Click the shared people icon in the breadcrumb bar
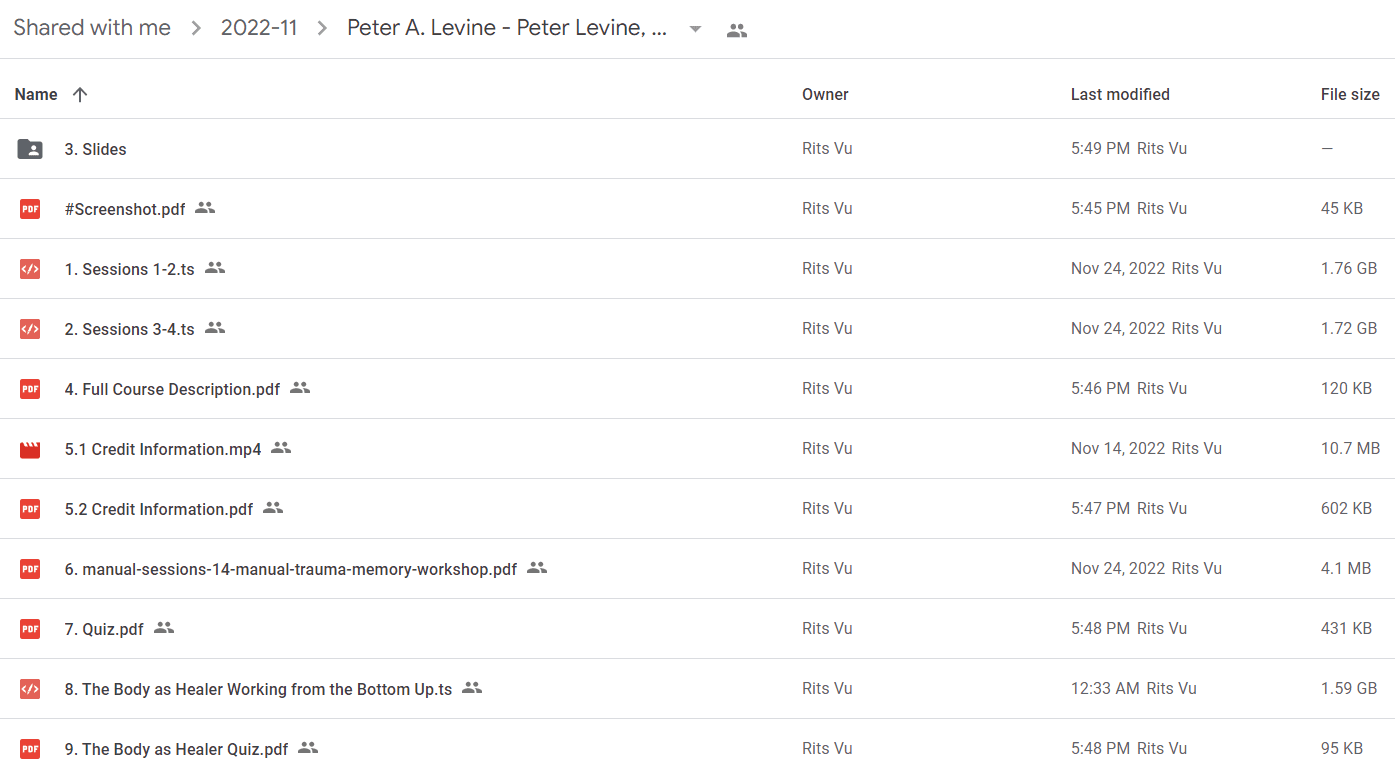This screenshot has height=775, width=1395. 737,30
